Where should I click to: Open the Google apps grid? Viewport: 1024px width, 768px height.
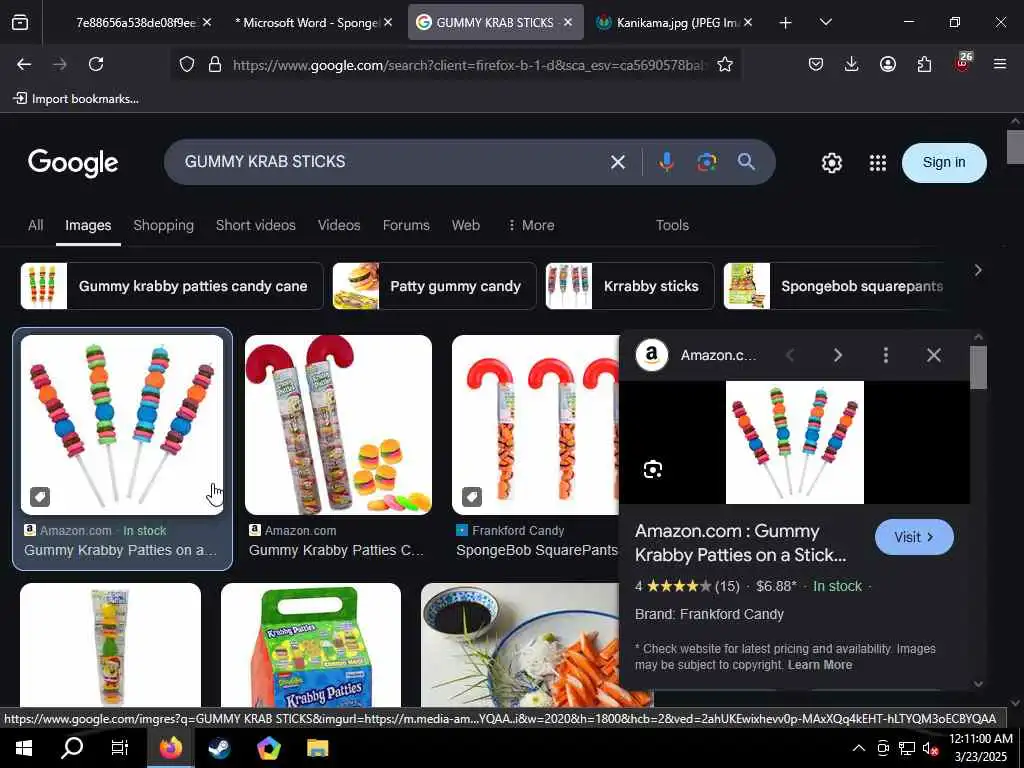pos(878,163)
